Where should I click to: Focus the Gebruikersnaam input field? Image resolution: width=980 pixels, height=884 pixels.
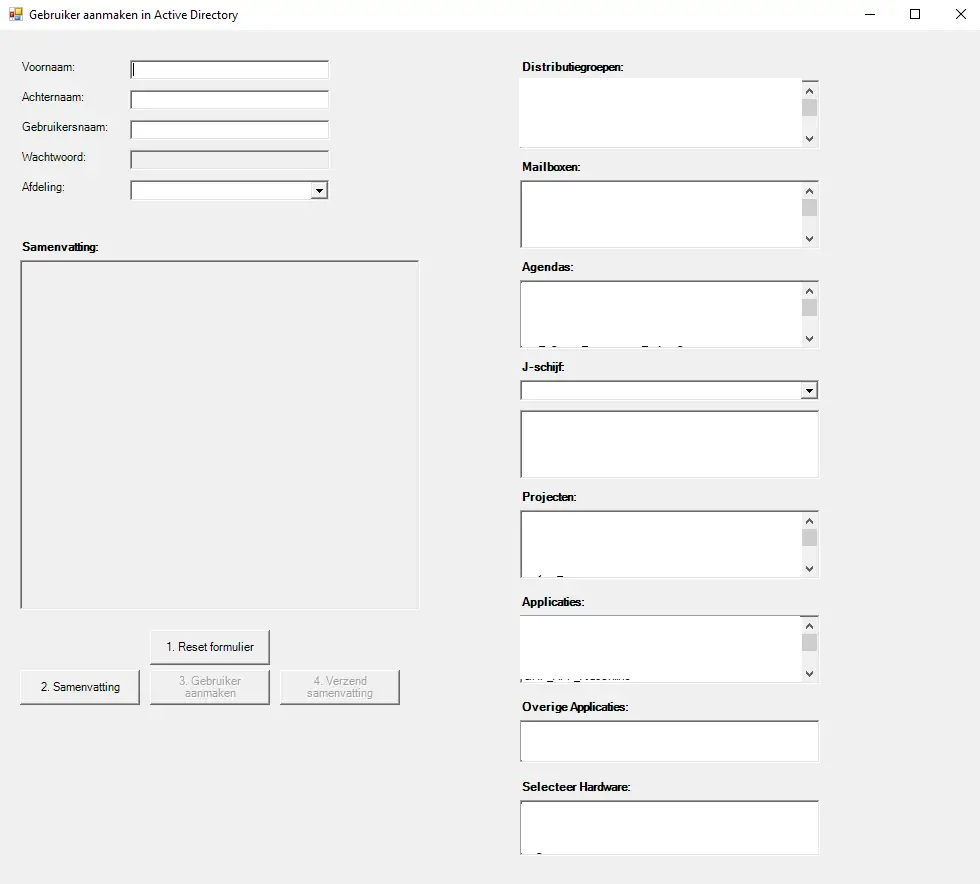tap(229, 130)
